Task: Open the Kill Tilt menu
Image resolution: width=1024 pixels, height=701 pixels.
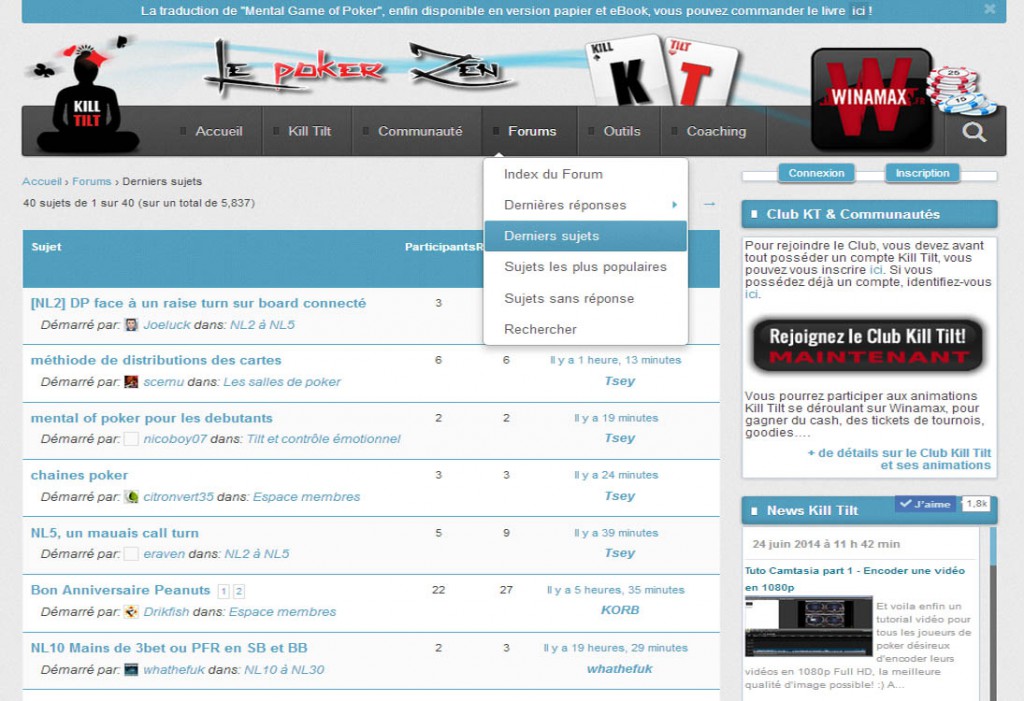Action: point(309,131)
